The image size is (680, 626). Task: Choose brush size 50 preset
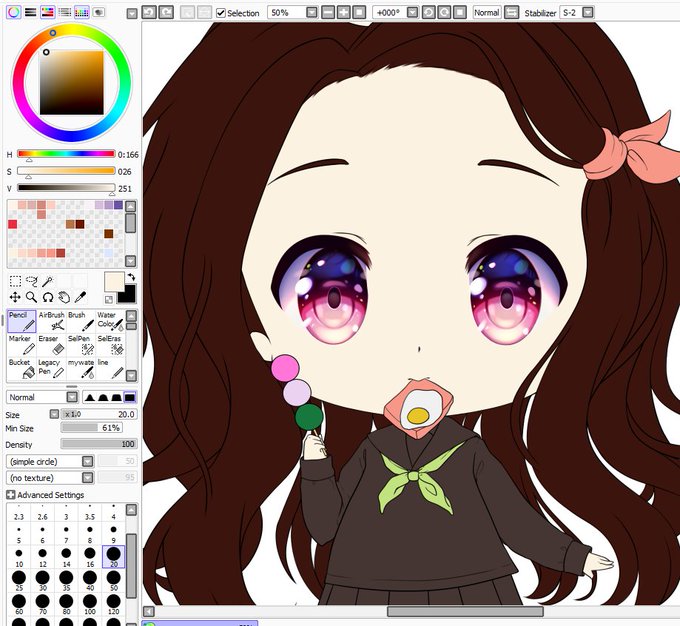click(x=113, y=580)
